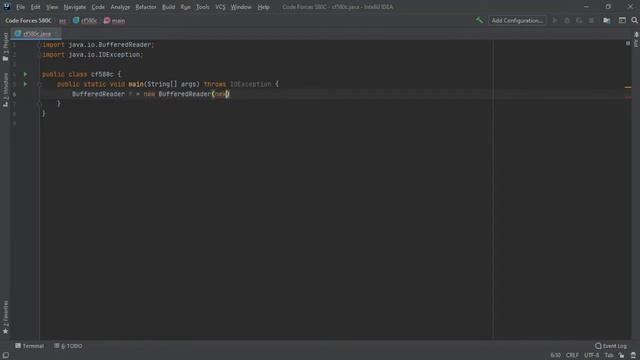Click the disabled Run play icon in toolbar
Screen dimensions: 640x360
tap(555, 20)
